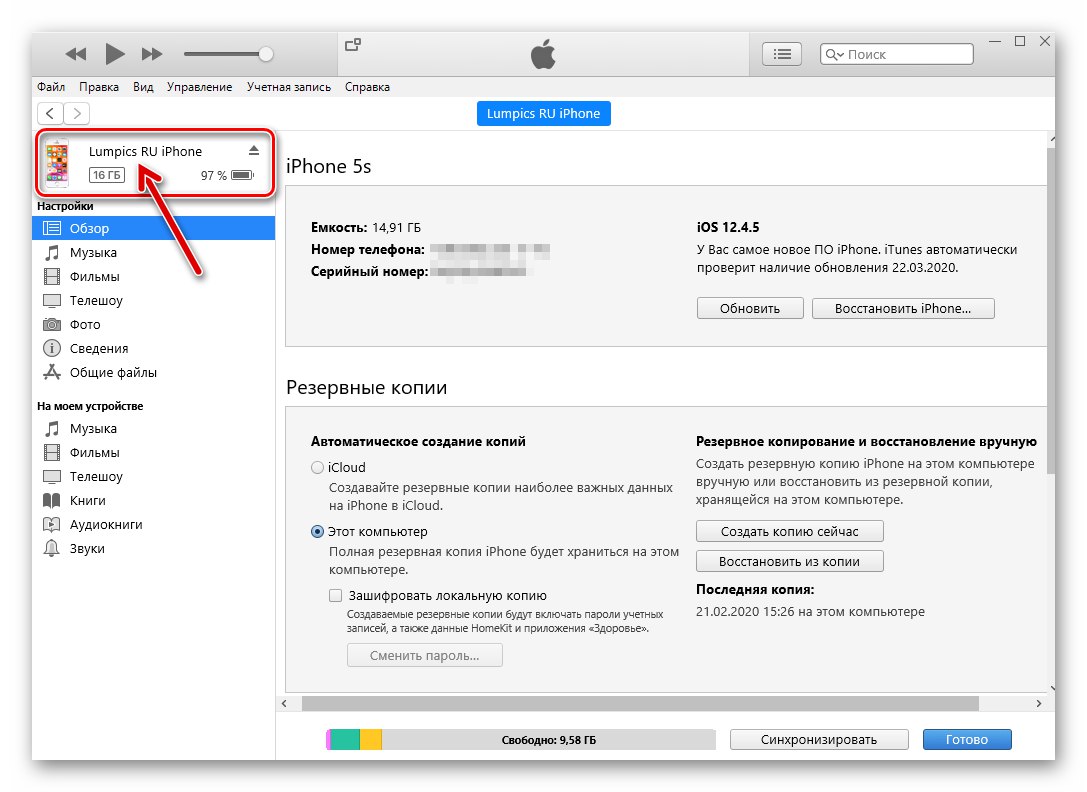Switch to the Lumpics RU iPhone tab
The height and width of the screenshot is (792, 1087).
(x=543, y=113)
